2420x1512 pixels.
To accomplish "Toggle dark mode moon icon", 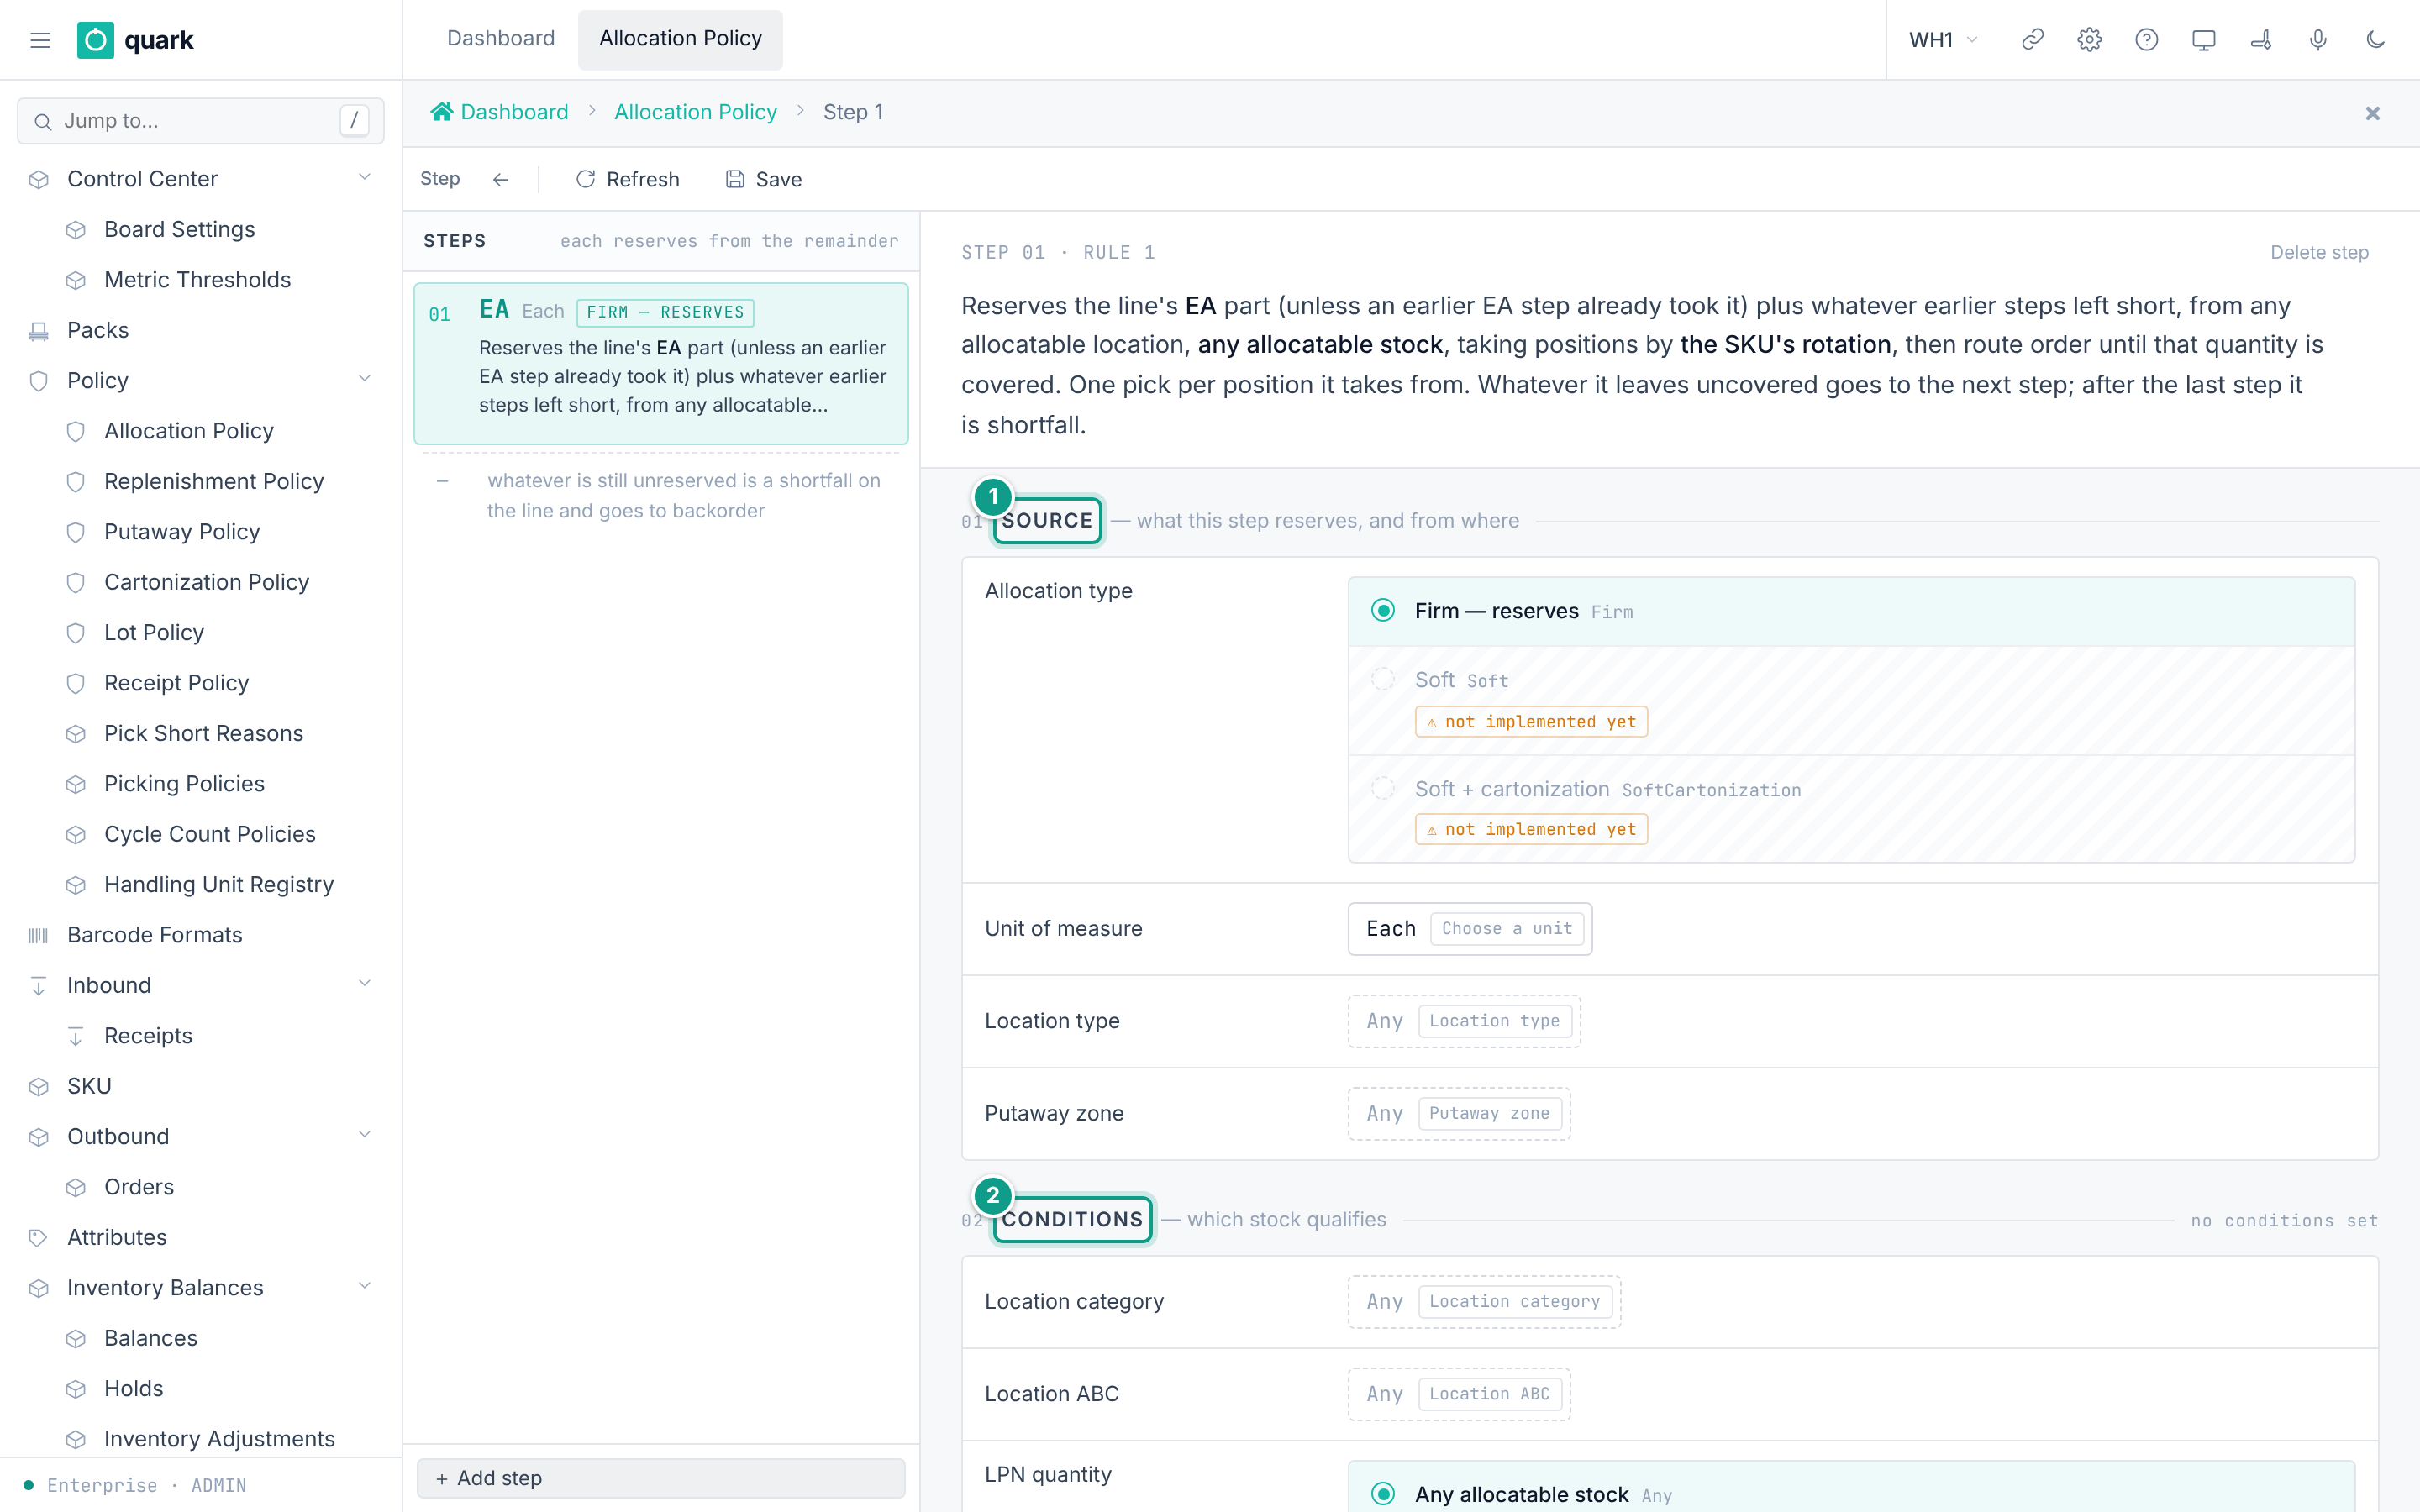I will click(x=2375, y=40).
